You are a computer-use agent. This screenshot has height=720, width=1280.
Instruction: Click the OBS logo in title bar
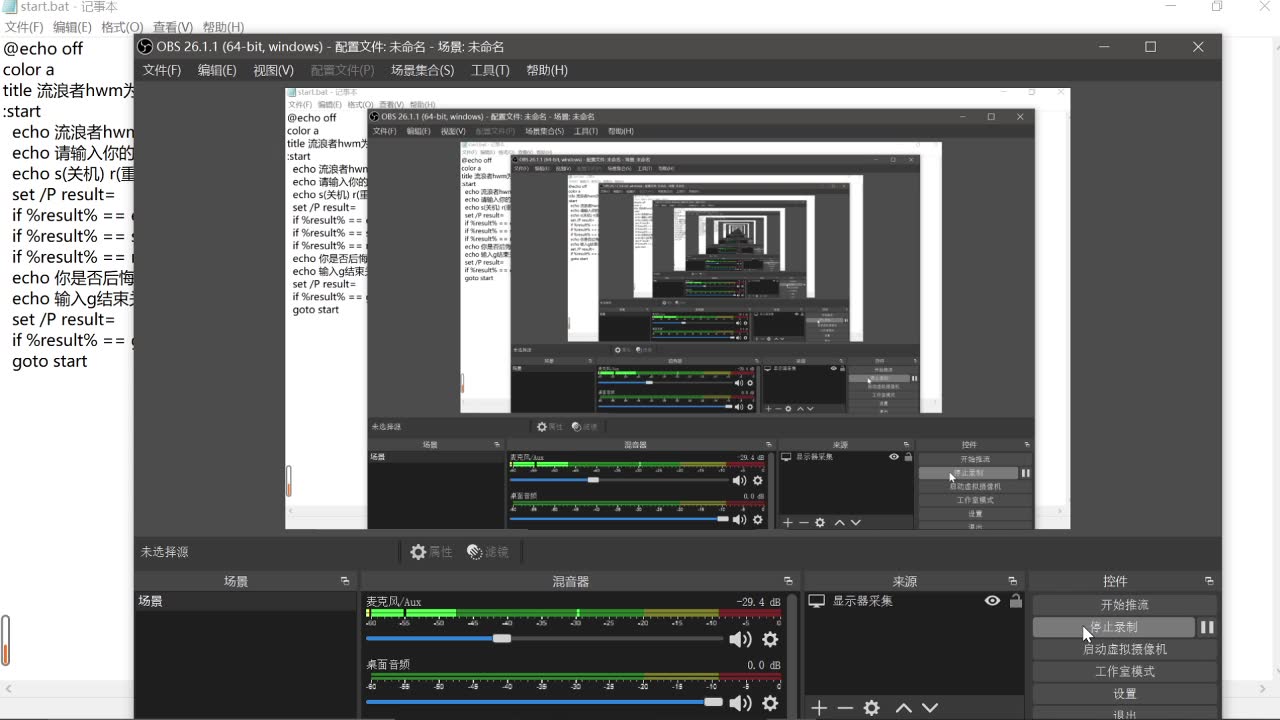click(145, 47)
